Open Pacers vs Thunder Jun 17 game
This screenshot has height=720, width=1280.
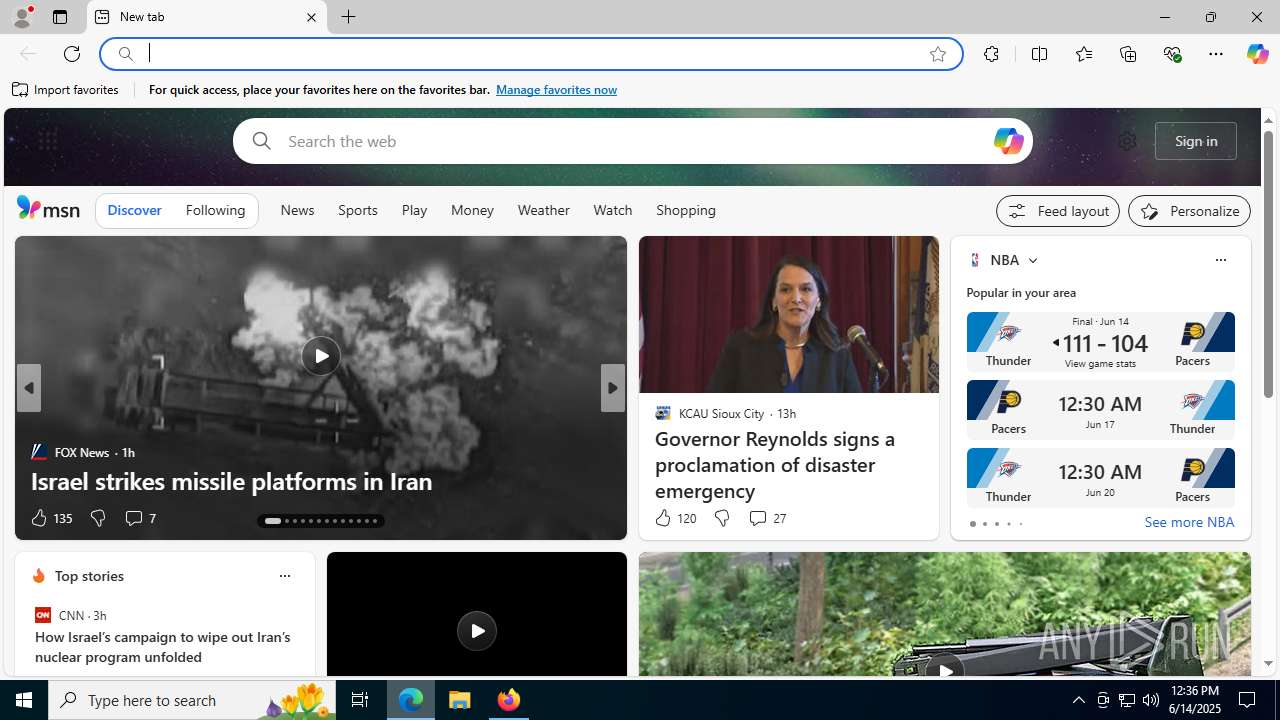pos(1100,410)
